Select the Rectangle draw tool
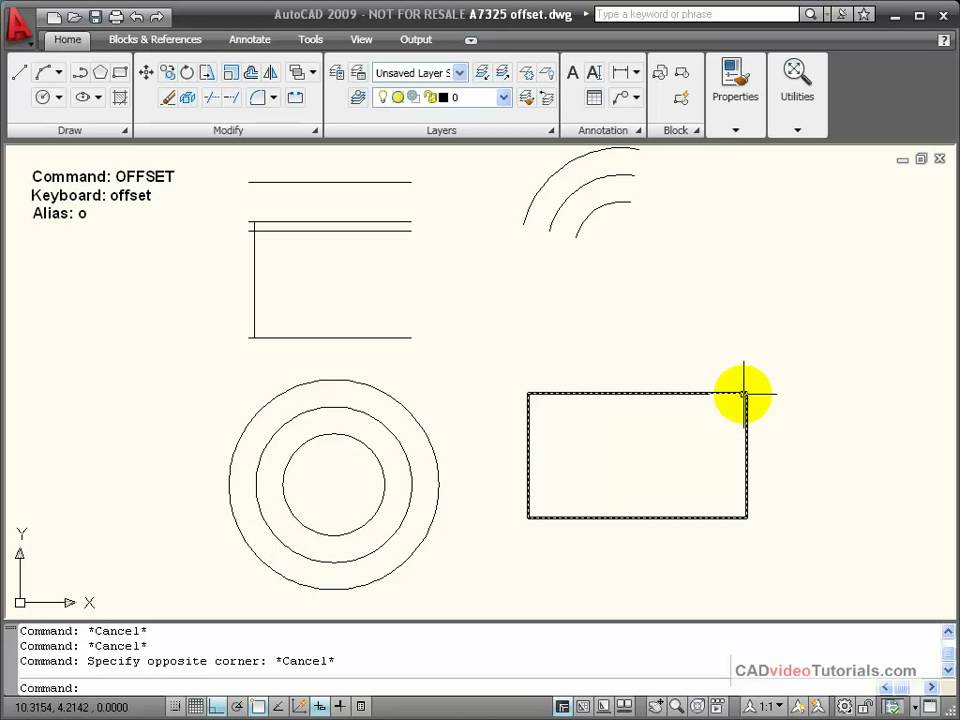960x720 pixels. click(120, 72)
